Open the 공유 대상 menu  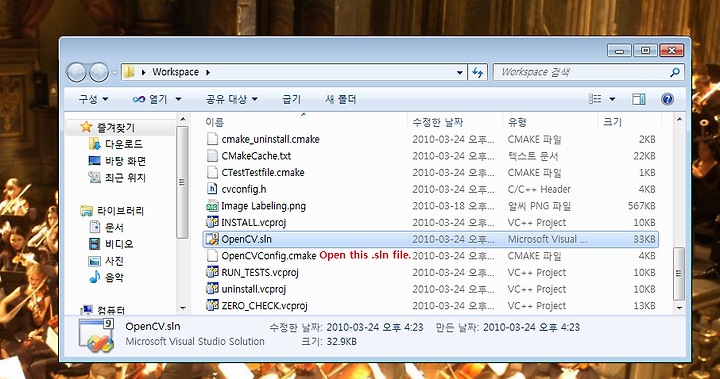[x=231, y=99]
